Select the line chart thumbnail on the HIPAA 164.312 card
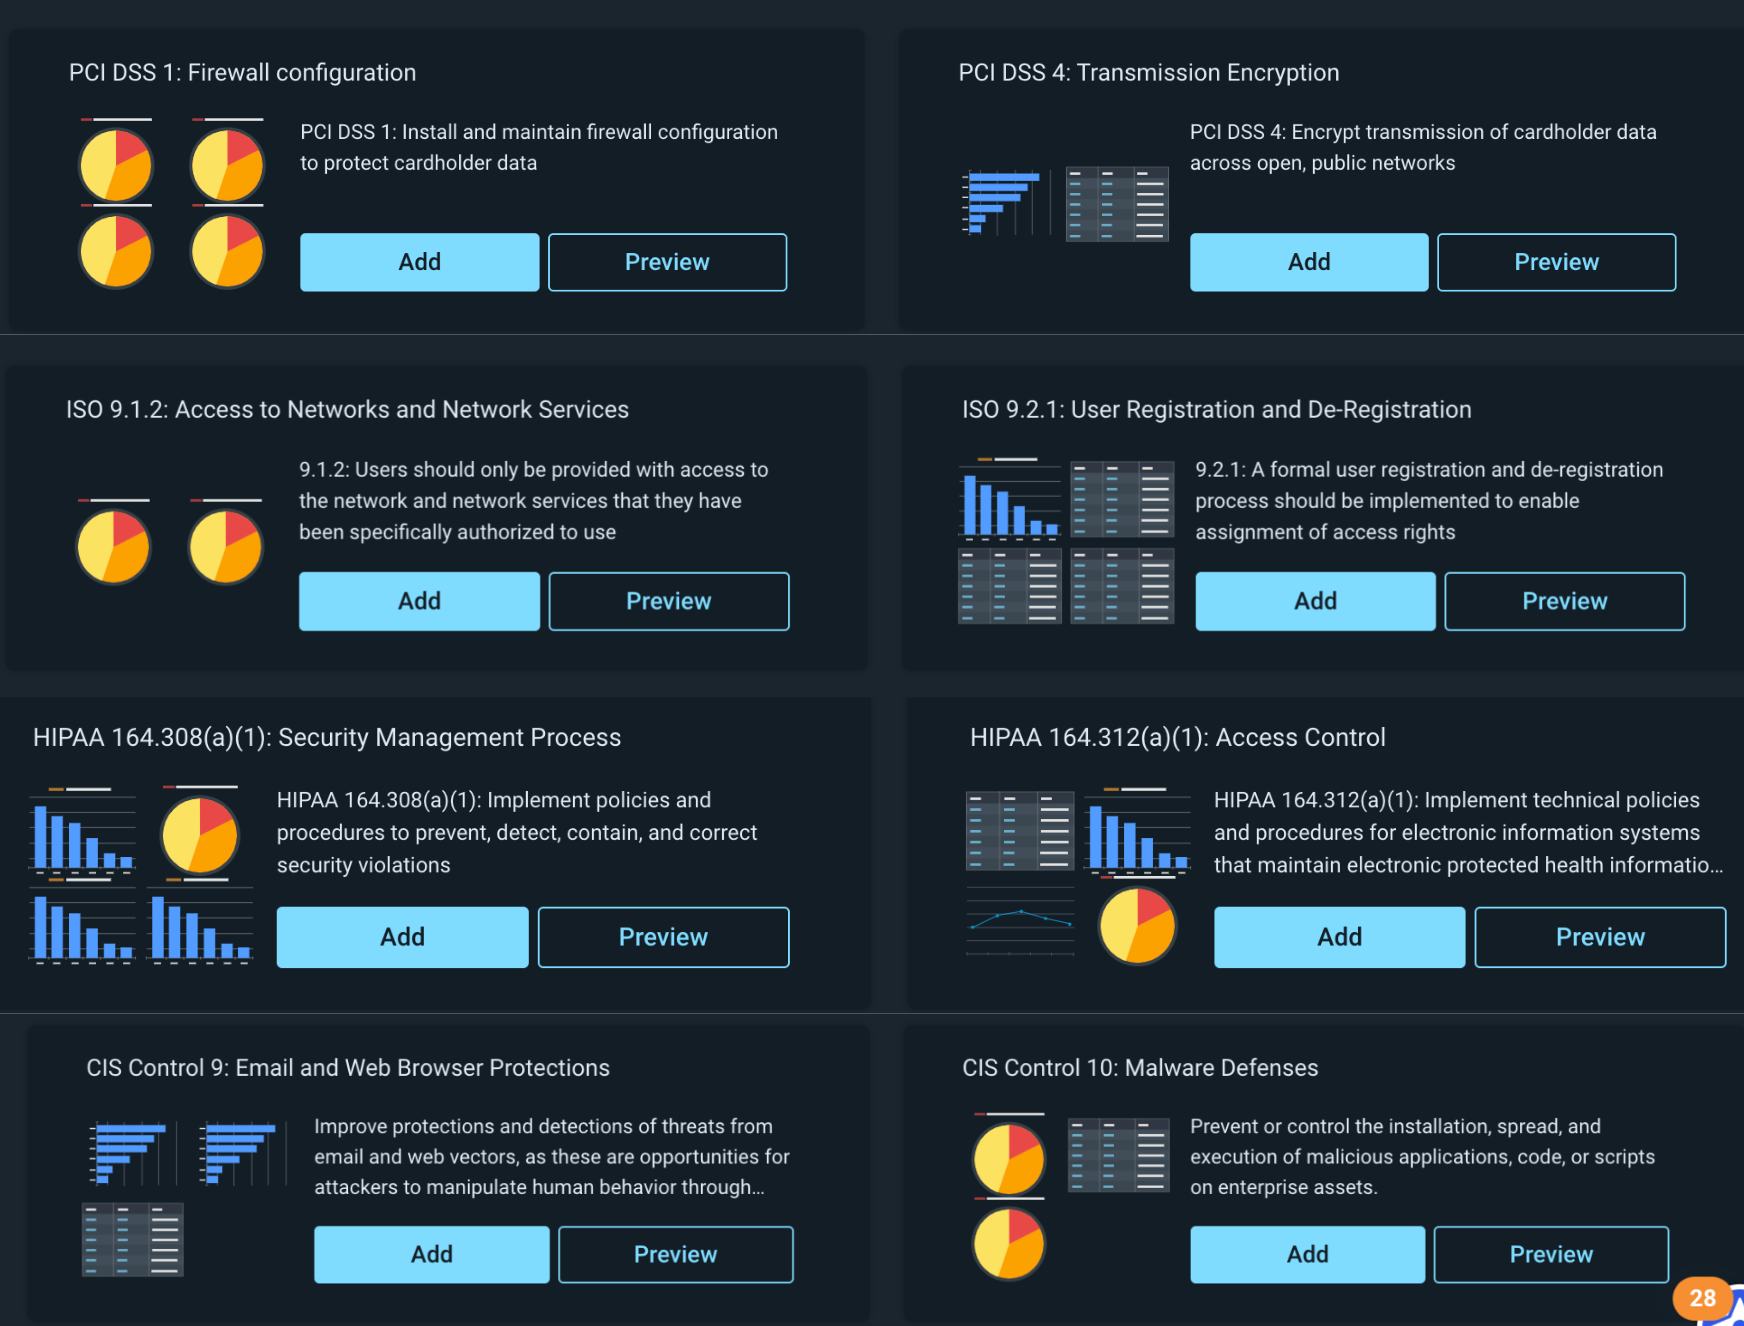Screen dimensions: 1744x1326 pos(1019,927)
